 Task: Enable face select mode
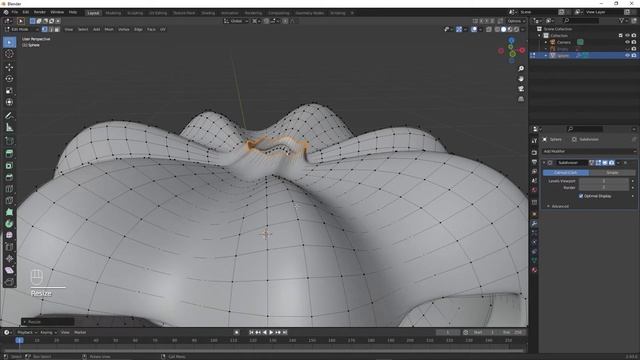pos(57,29)
